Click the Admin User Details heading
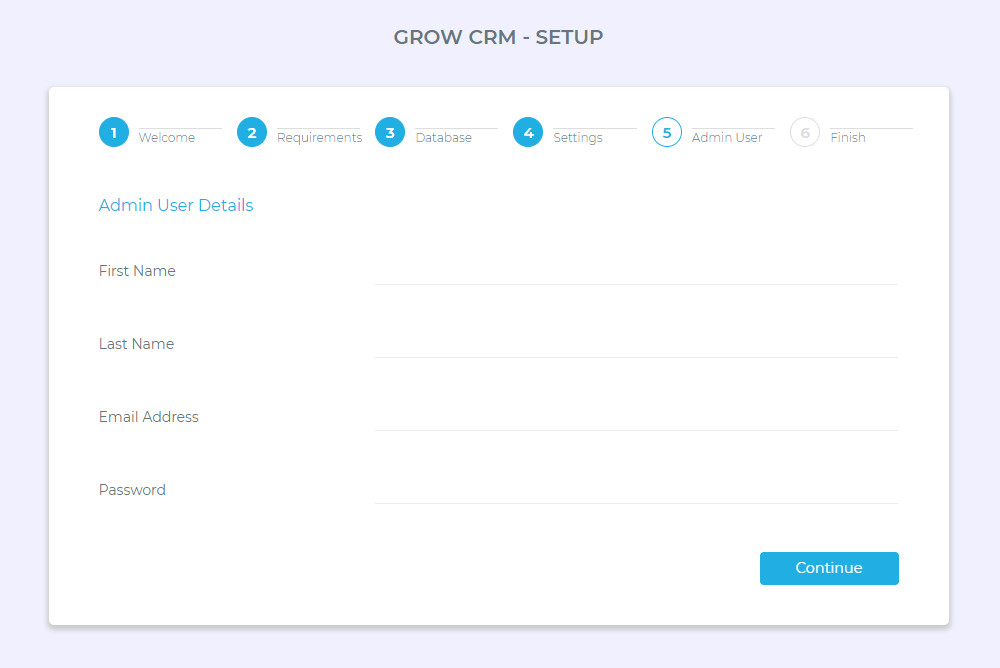The height and width of the screenshot is (668, 1000). click(176, 205)
